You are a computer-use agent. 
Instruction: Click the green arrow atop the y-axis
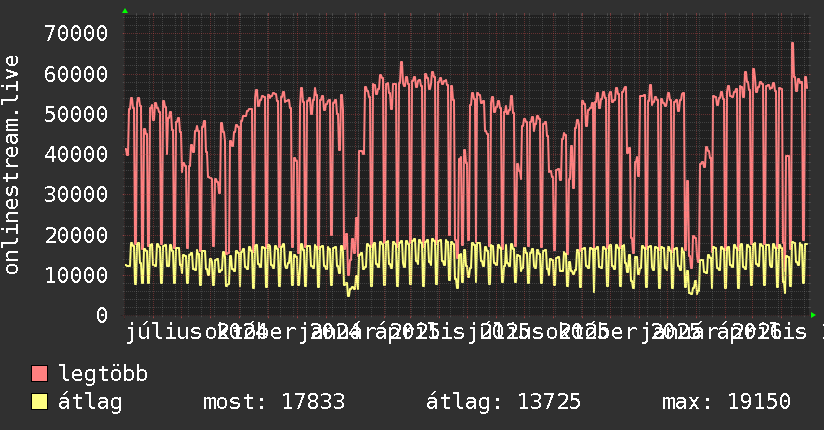point(125,11)
